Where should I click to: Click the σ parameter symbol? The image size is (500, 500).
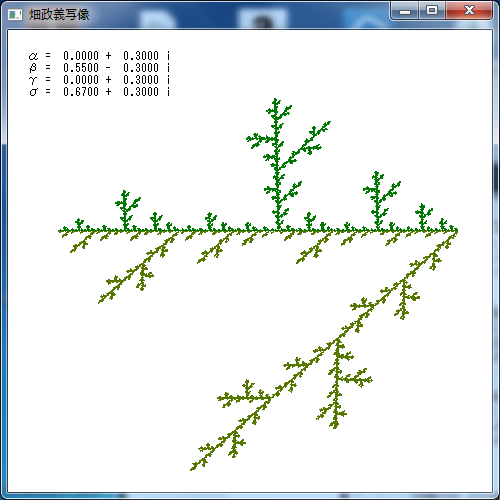pyautogui.click(x=33, y=92)
